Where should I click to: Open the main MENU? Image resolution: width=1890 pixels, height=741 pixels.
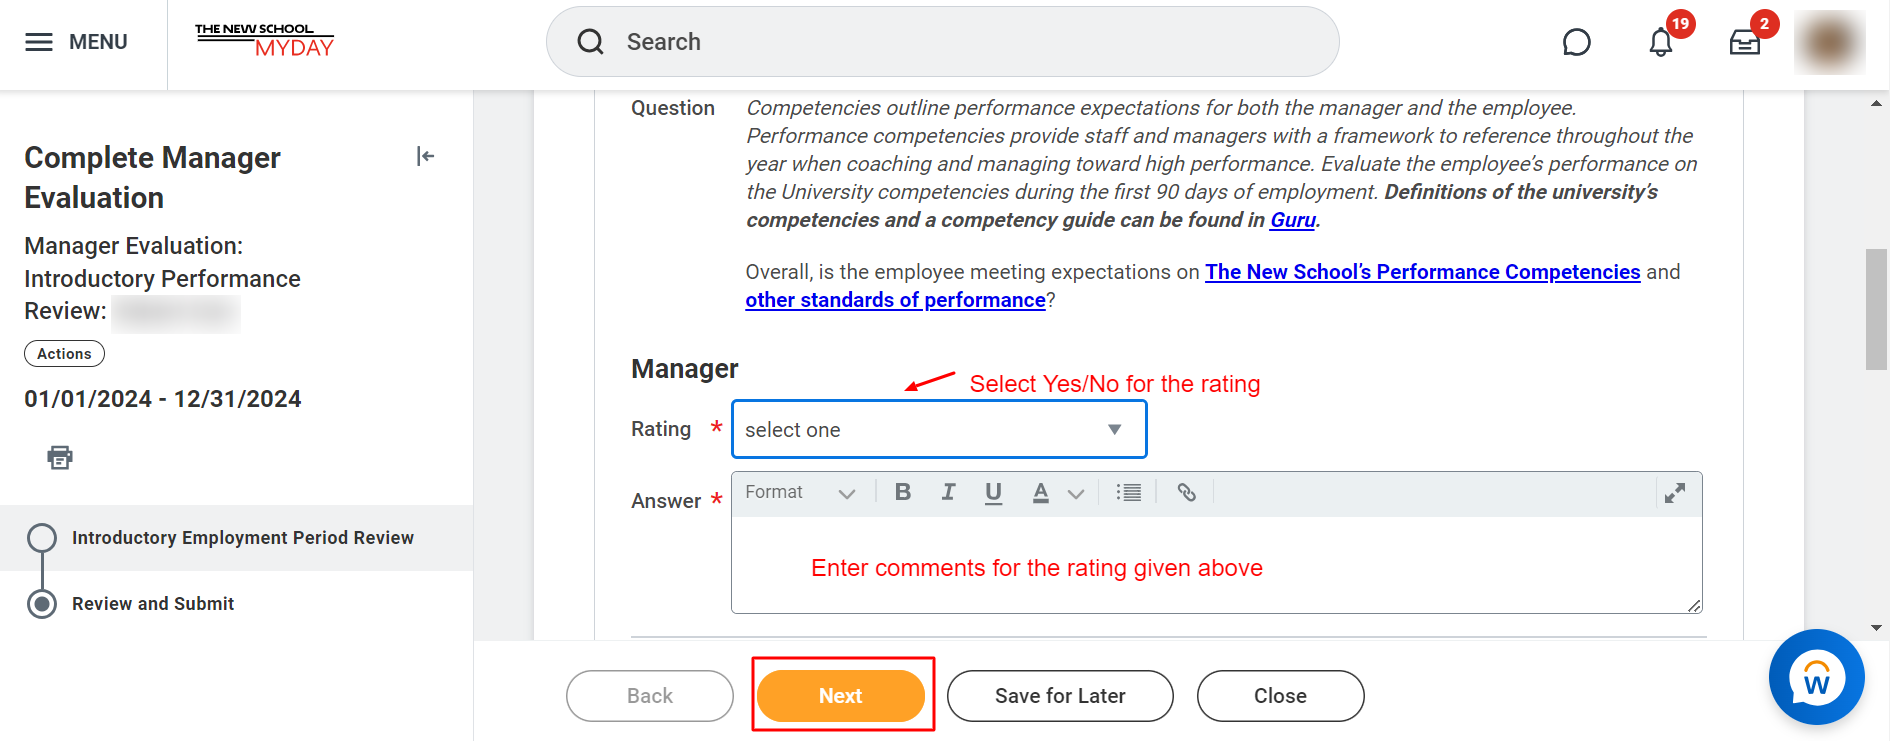point(76,42)
